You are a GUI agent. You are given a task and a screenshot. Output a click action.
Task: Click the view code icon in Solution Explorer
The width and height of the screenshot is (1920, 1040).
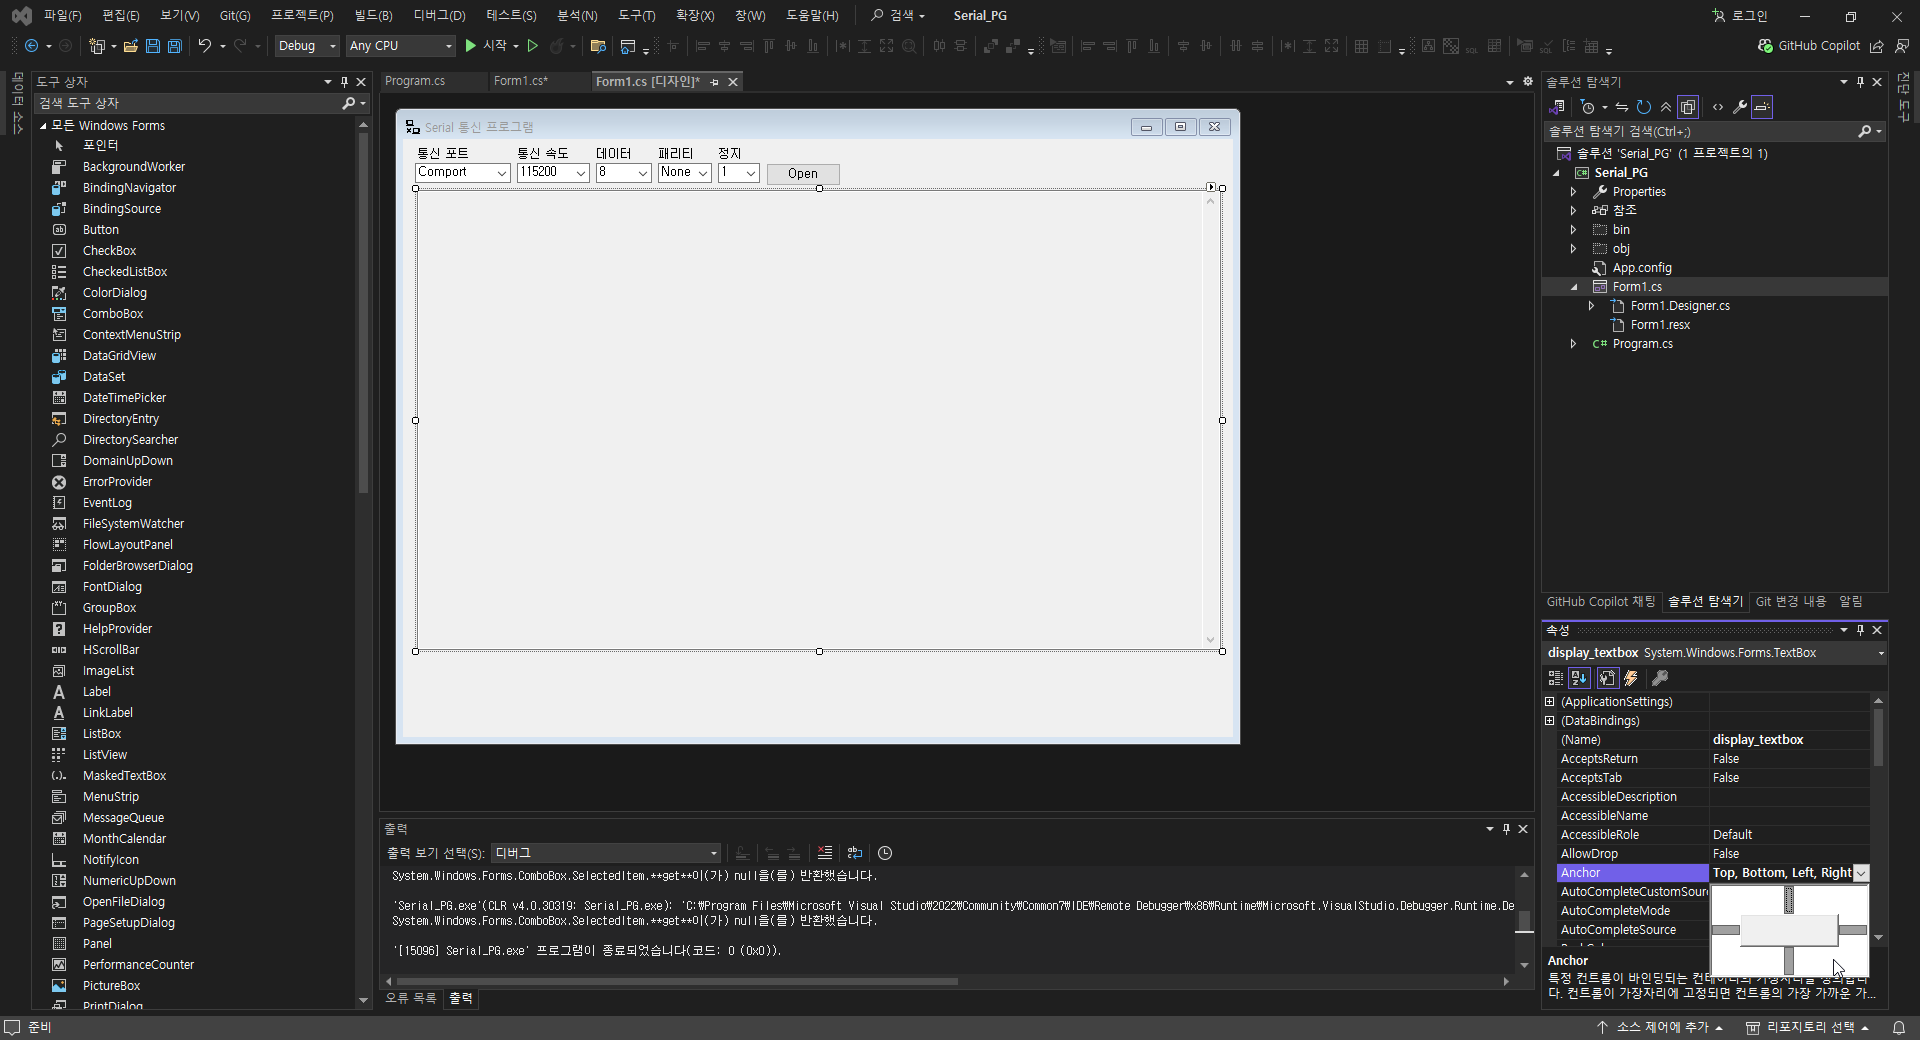click(x=1718, y=107)
